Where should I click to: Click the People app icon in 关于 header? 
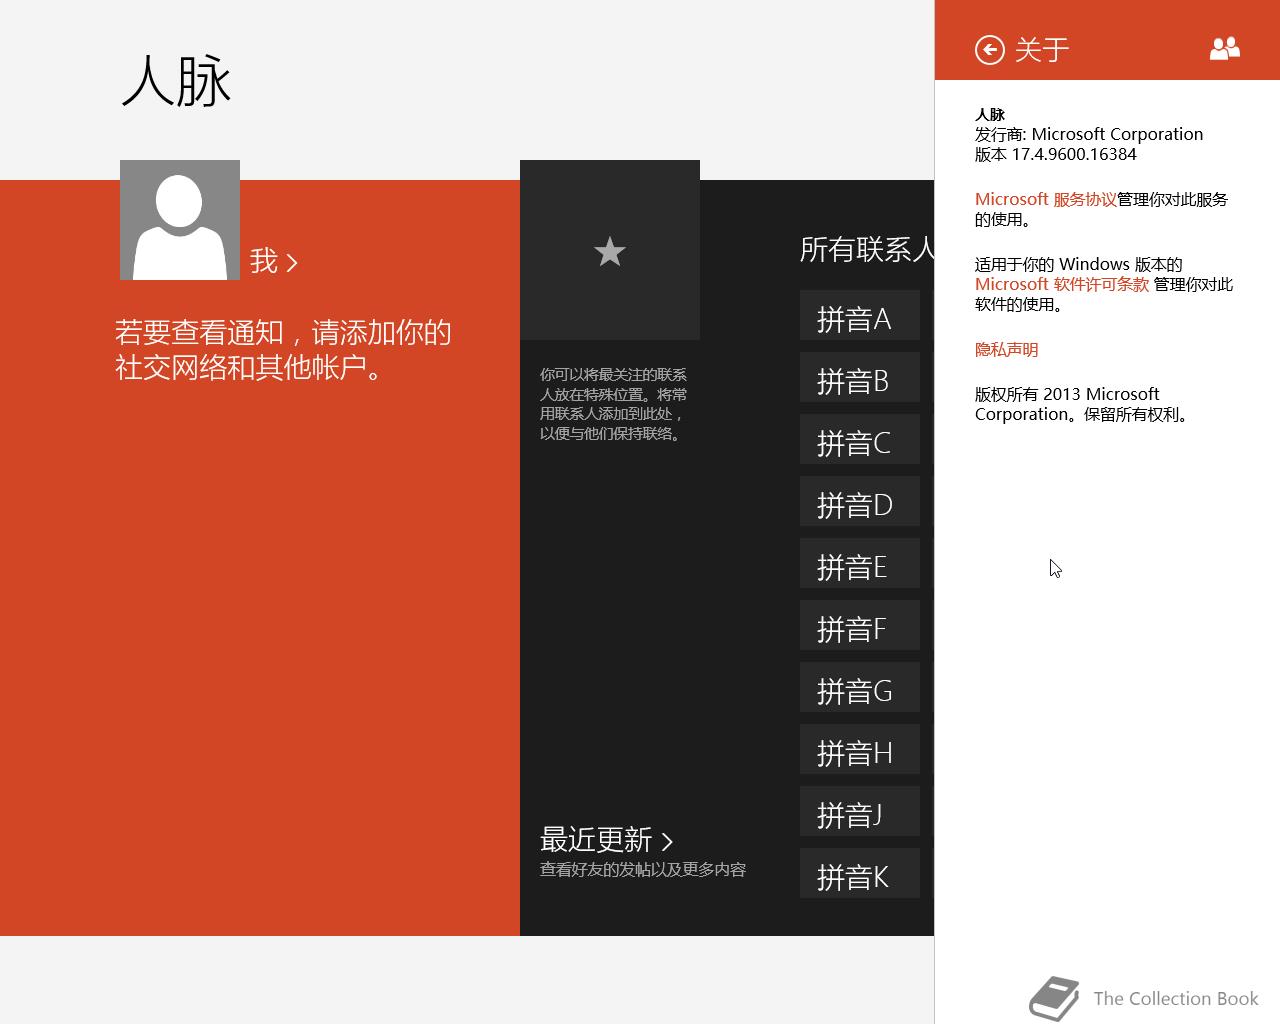click(1224, 49)
